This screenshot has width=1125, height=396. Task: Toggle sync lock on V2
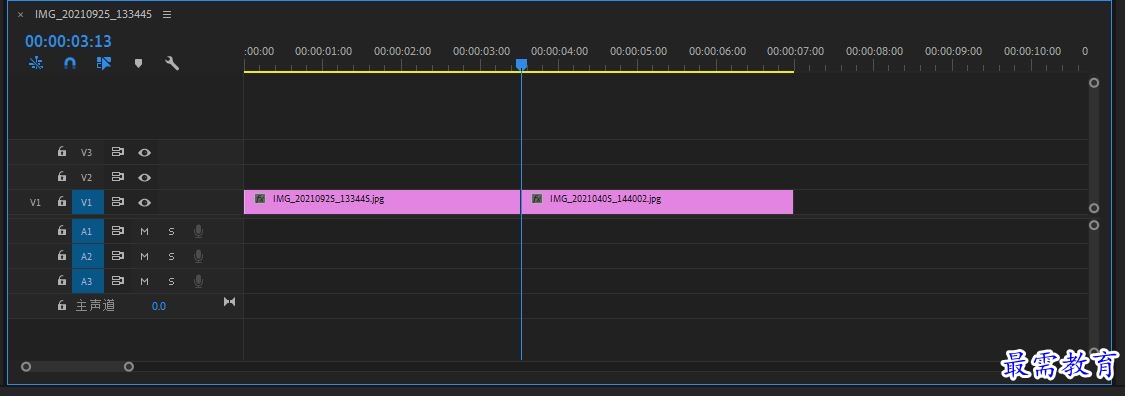118,177
